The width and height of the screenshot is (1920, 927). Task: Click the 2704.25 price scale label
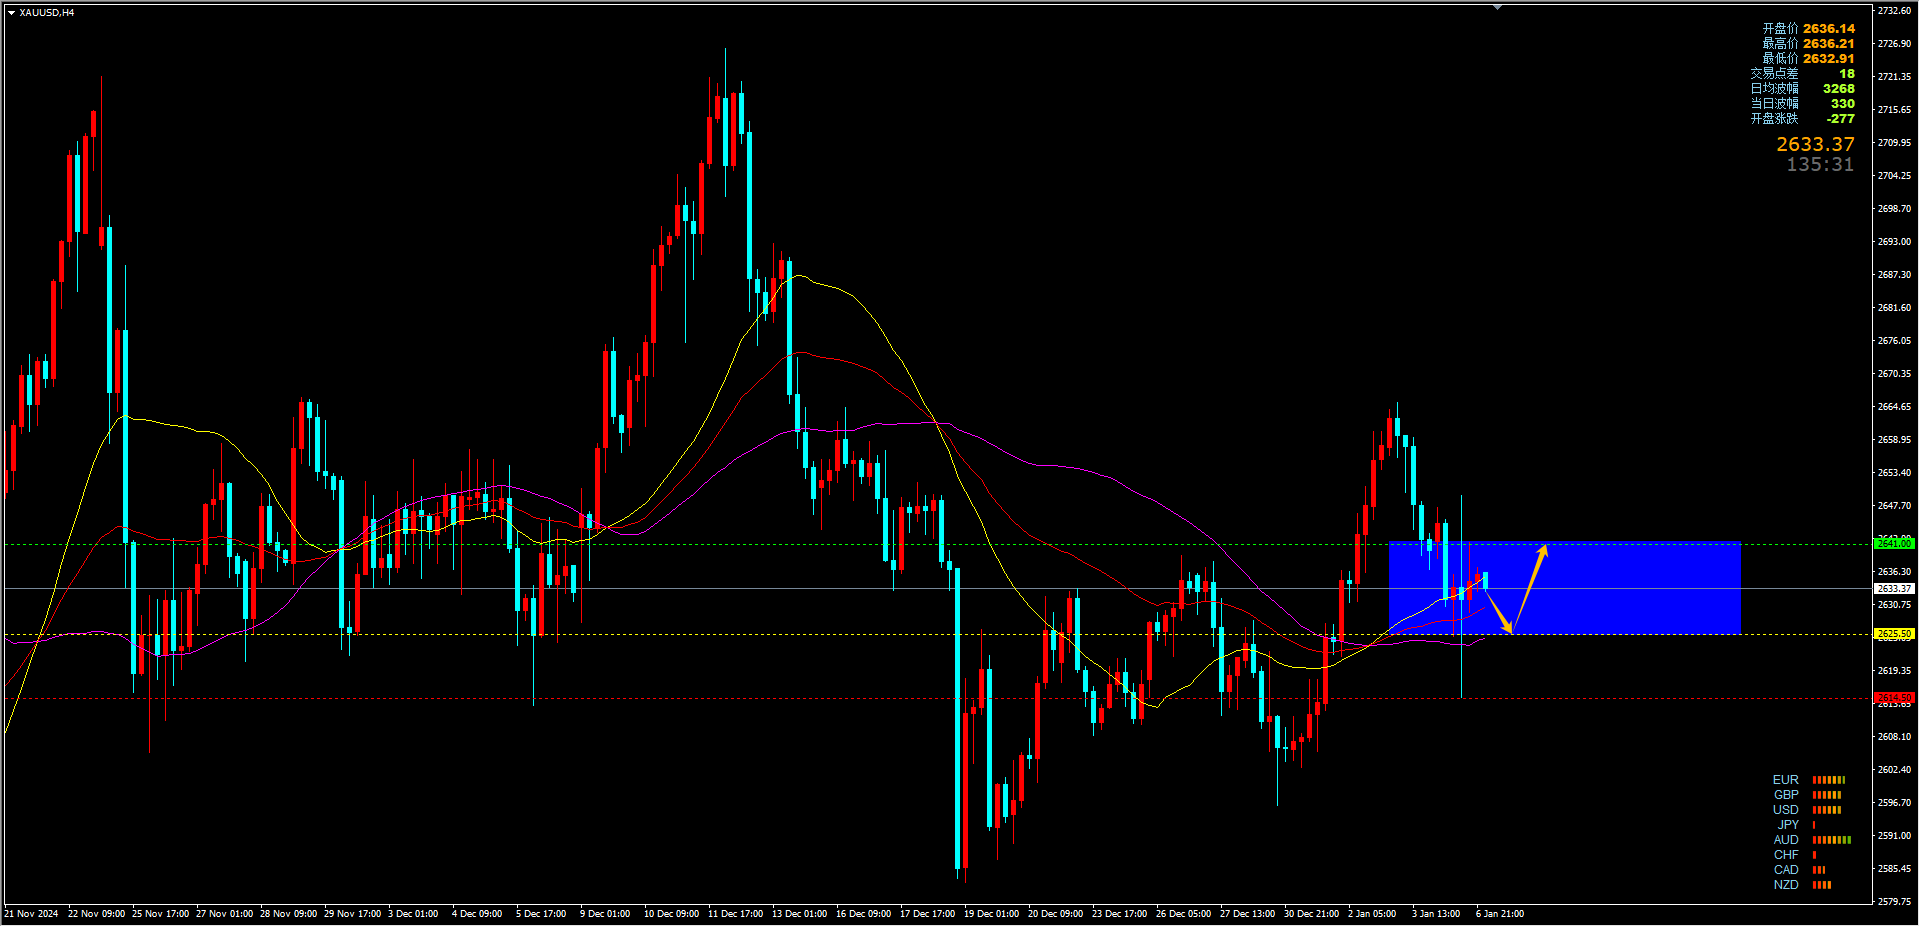pyautogui.click(x=1894, y=176)
